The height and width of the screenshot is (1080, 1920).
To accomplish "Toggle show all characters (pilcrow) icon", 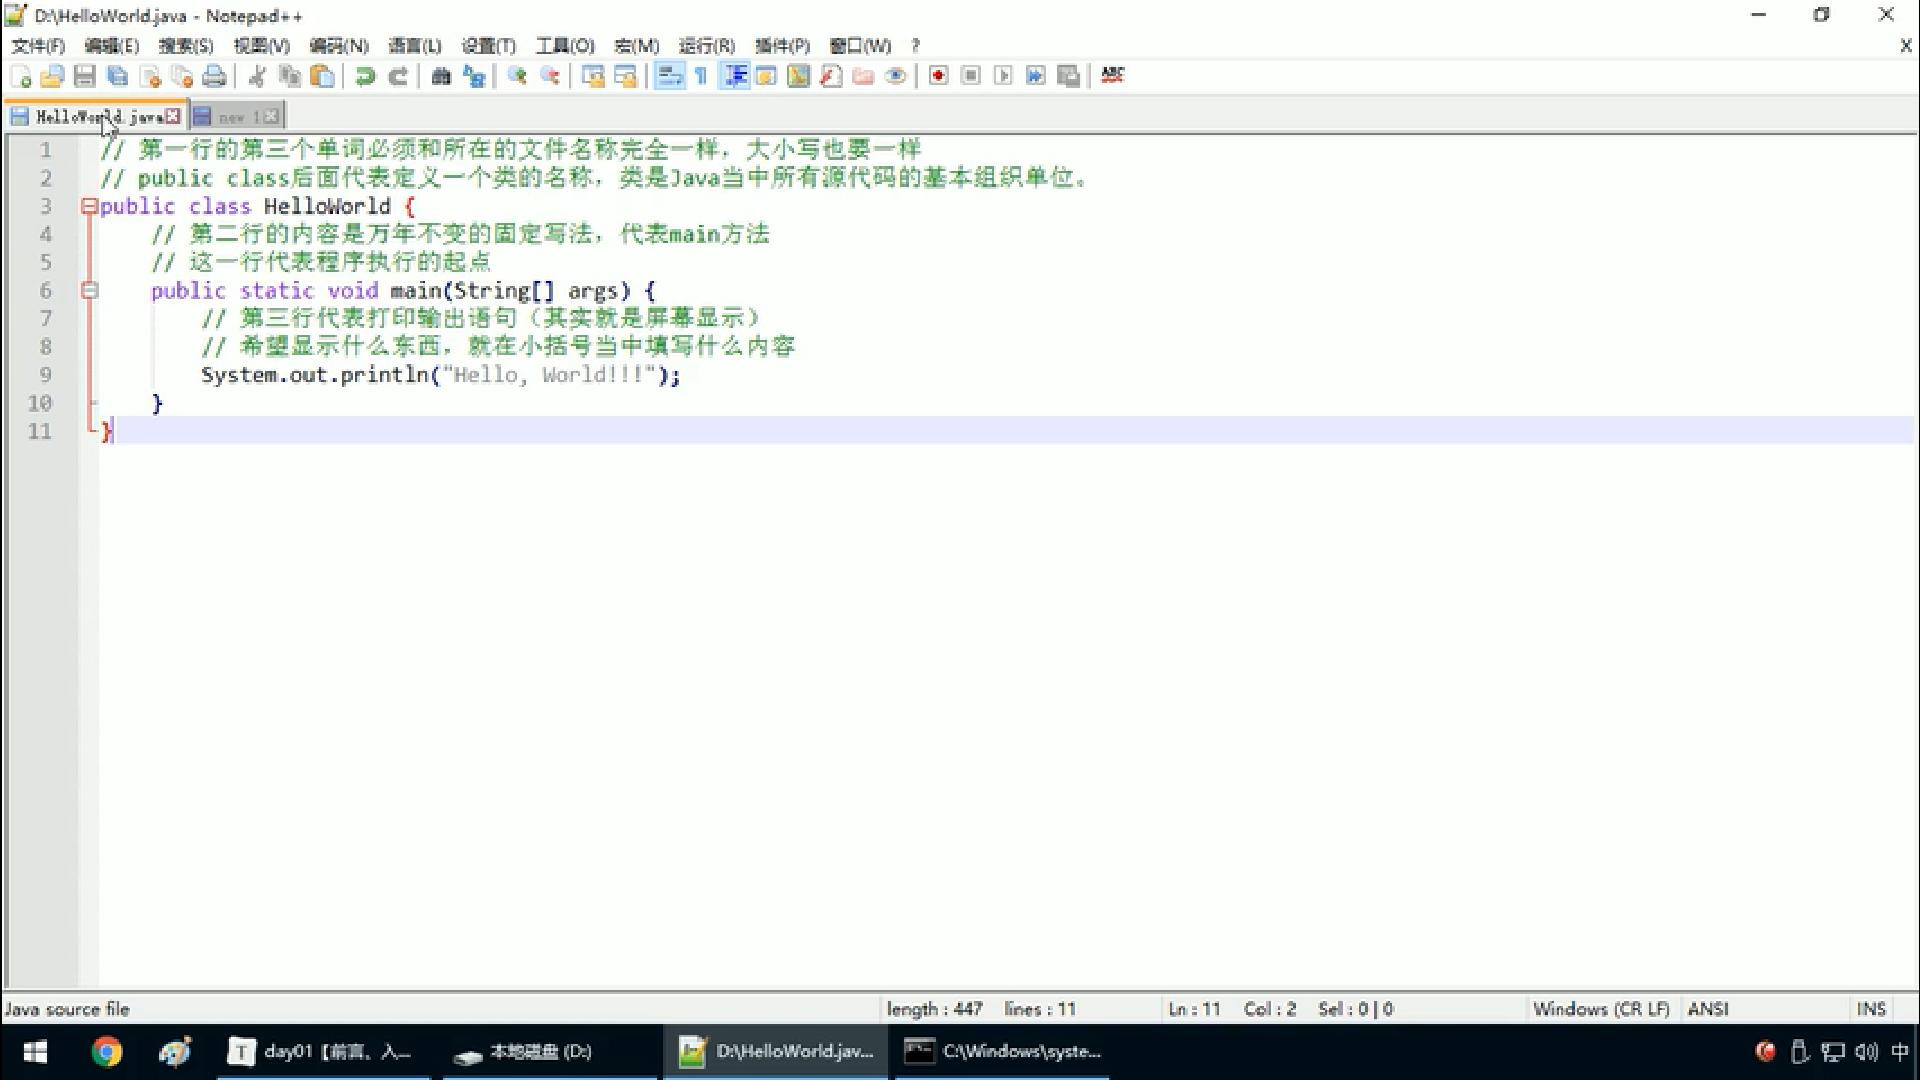I will coord(701,76).
